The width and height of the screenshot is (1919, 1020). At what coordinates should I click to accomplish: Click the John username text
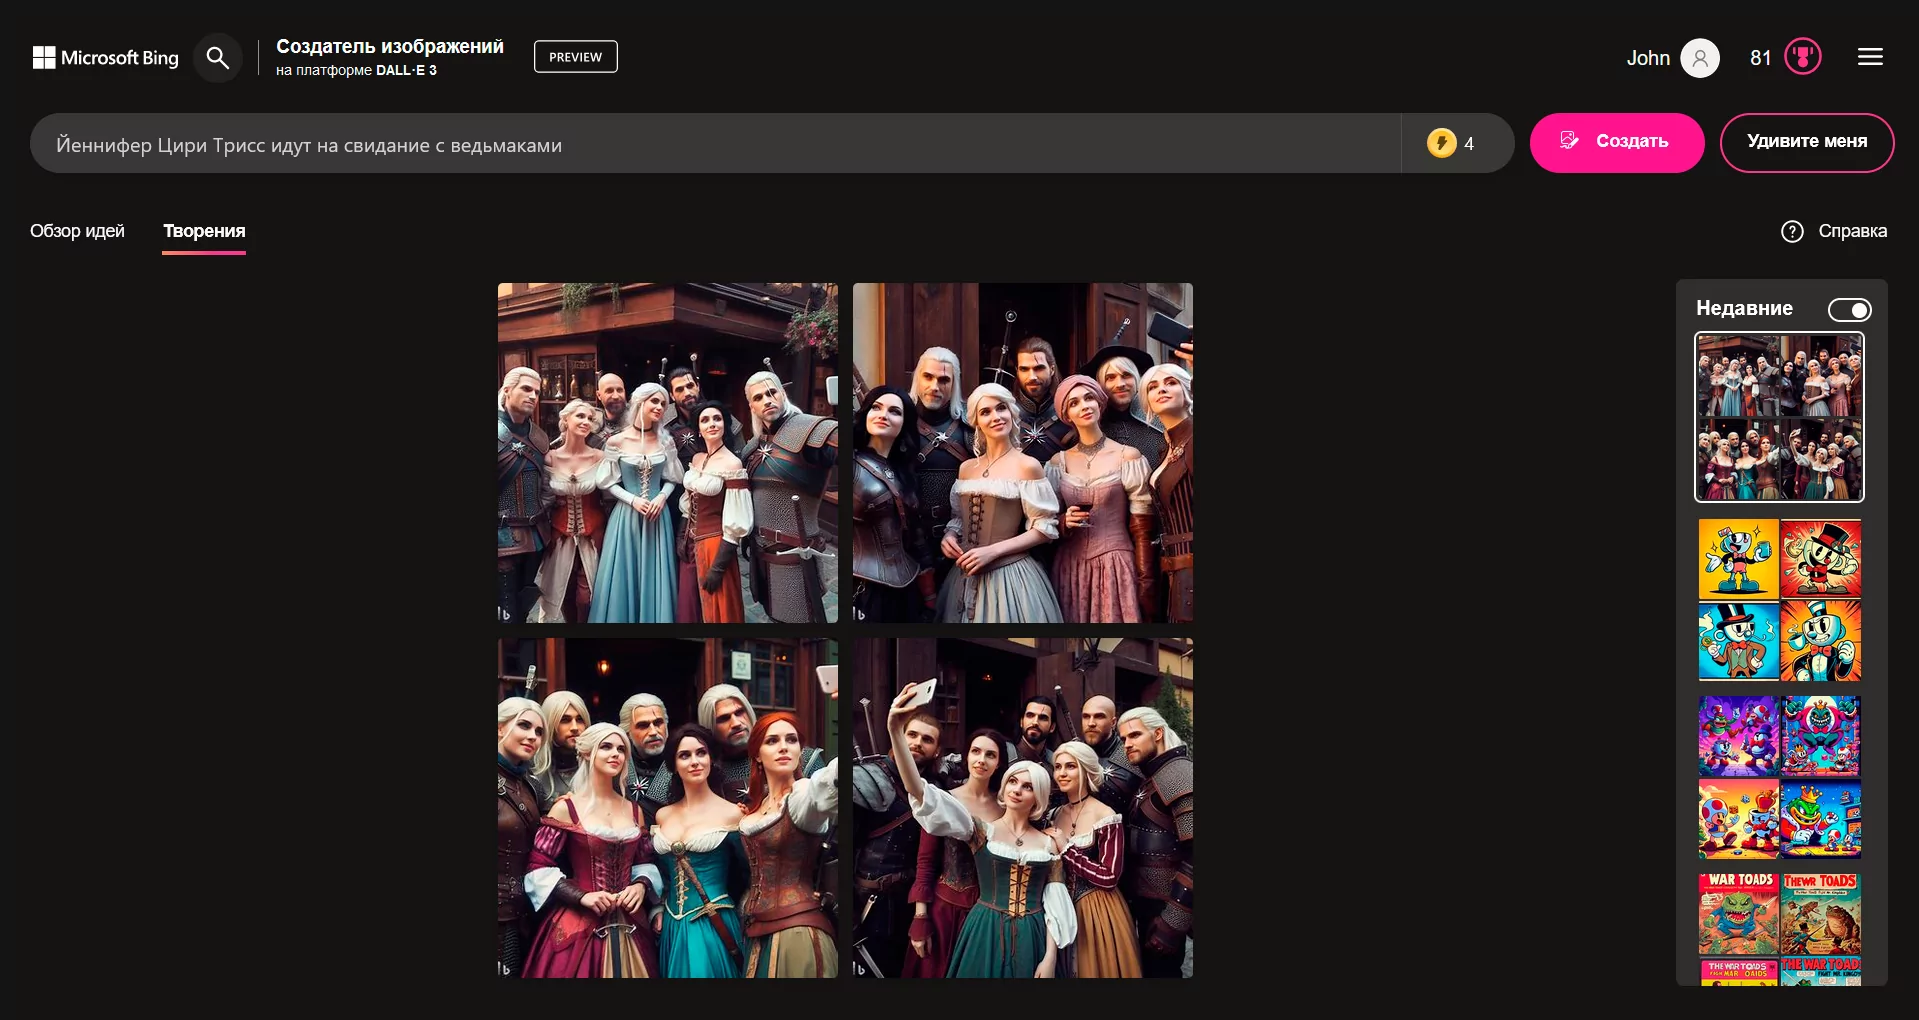tap(1648, 58)
